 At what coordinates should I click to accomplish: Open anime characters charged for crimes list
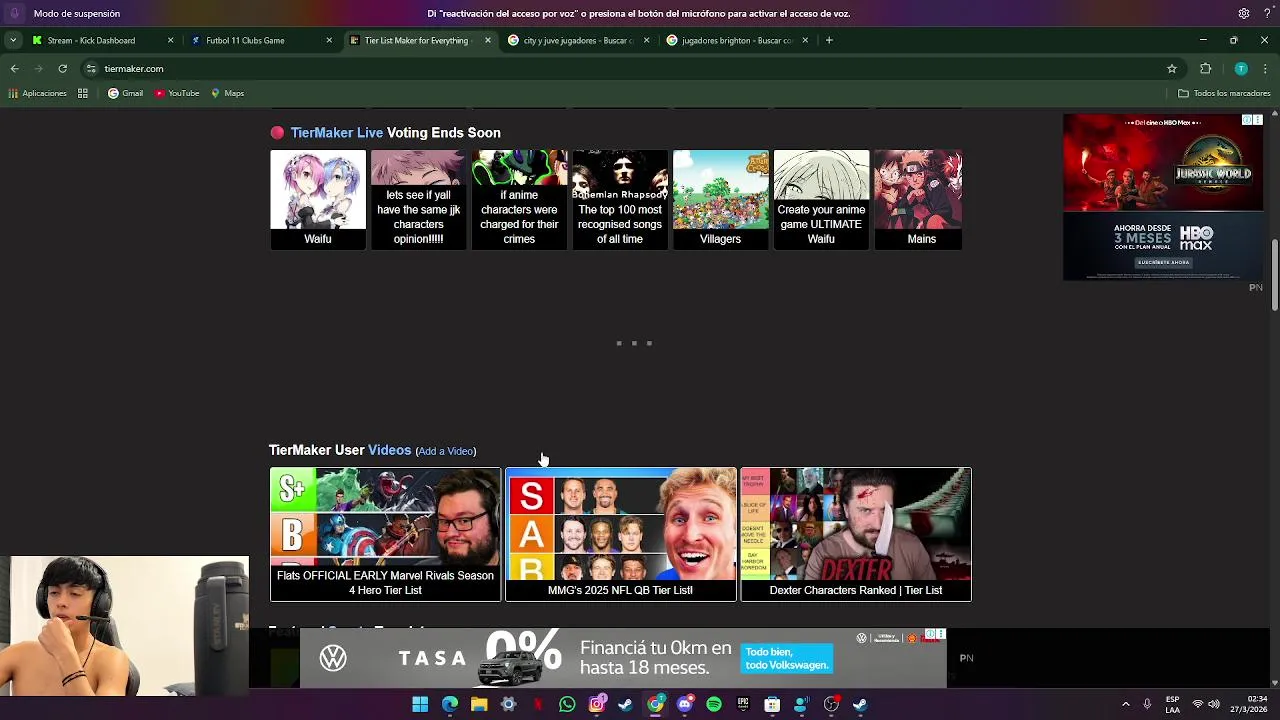click(519, 199)
